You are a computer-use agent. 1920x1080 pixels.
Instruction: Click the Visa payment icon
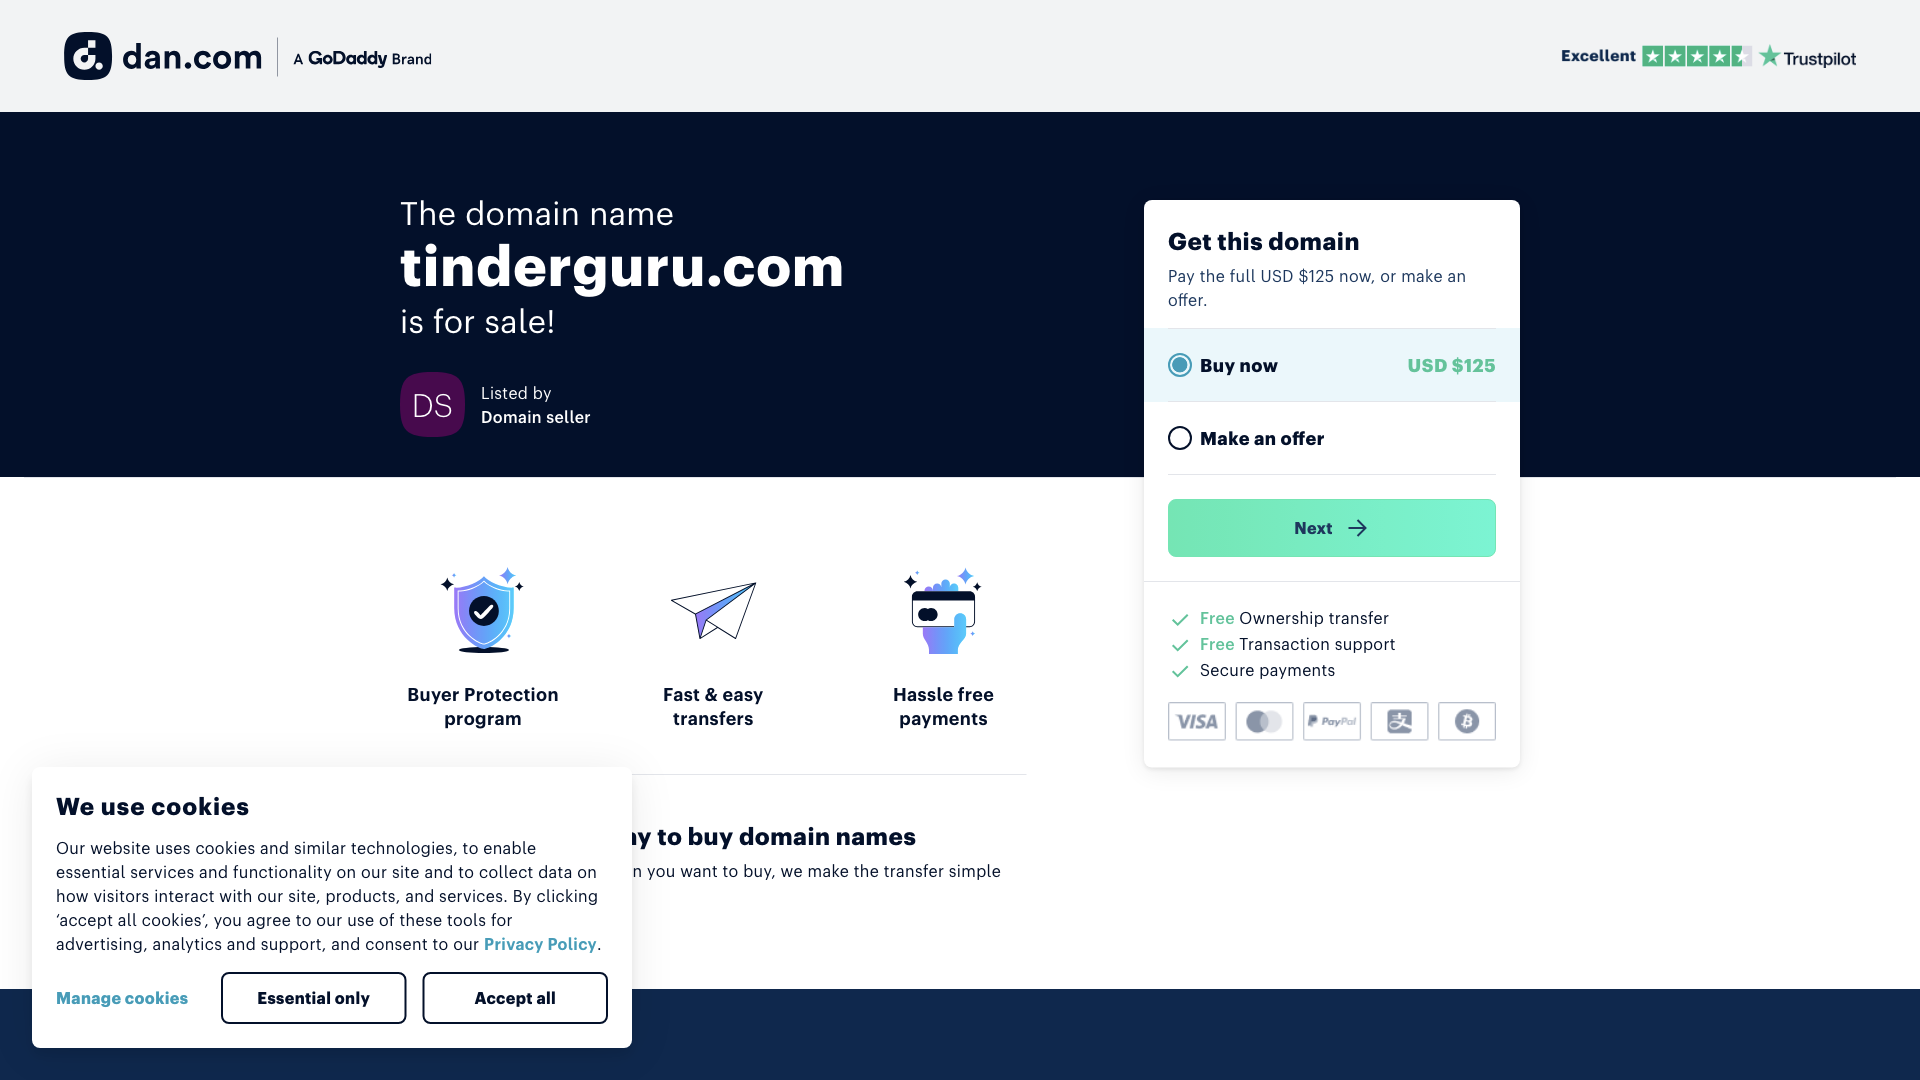[x=1197, y=721]
